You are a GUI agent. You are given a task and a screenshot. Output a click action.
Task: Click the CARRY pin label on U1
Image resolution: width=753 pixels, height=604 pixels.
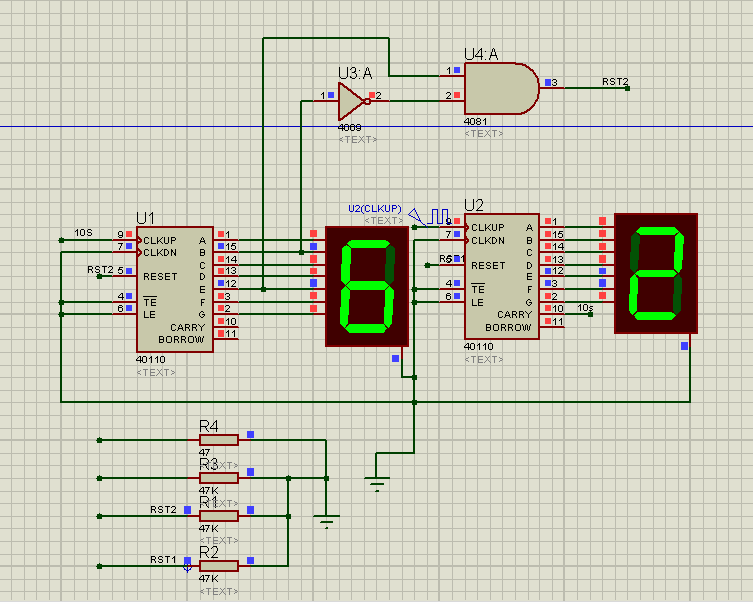187,327
